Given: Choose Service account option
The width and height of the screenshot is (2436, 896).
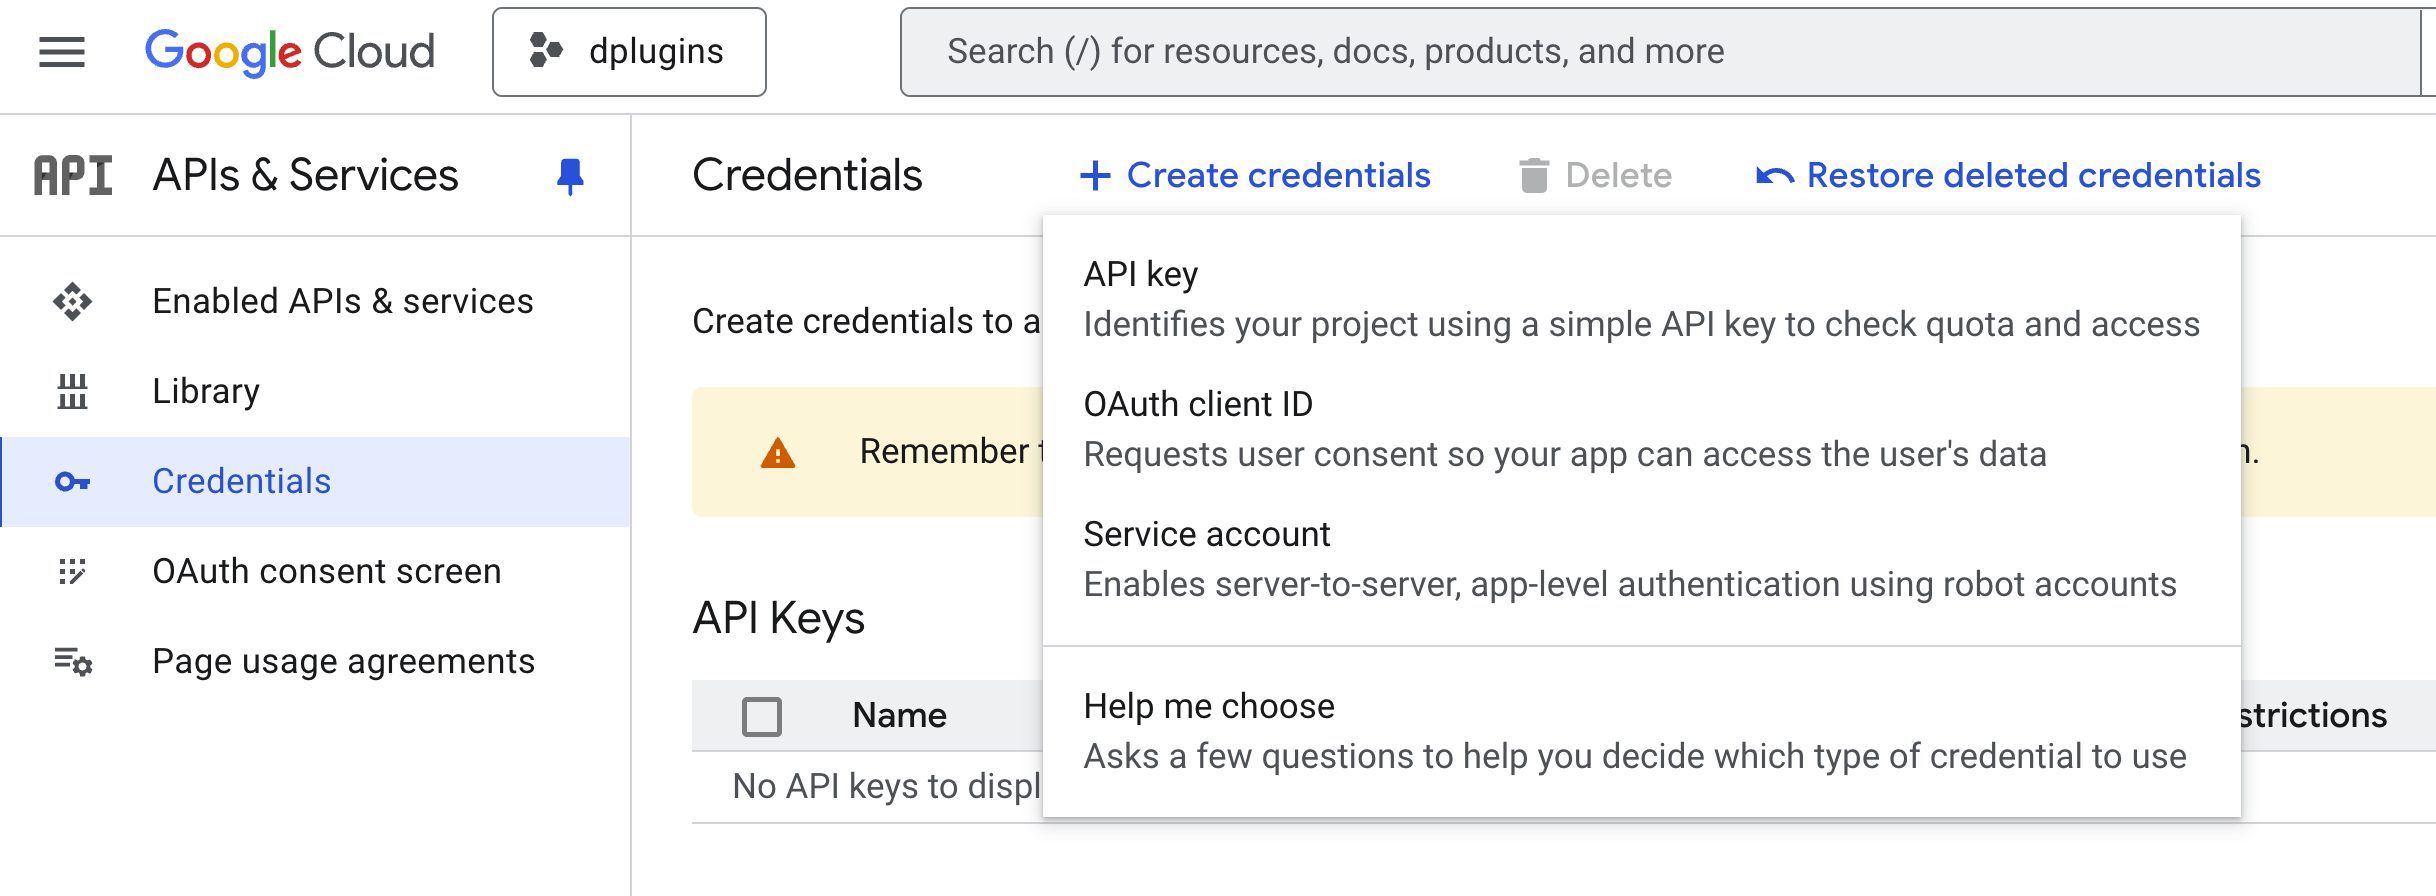Looking at the screenshot, I should [1641, 559].
